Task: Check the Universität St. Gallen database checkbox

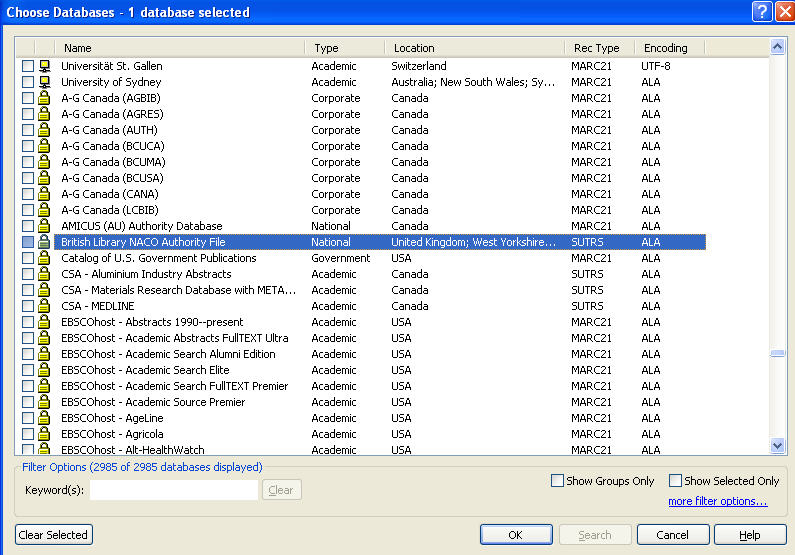Action: 28,66
